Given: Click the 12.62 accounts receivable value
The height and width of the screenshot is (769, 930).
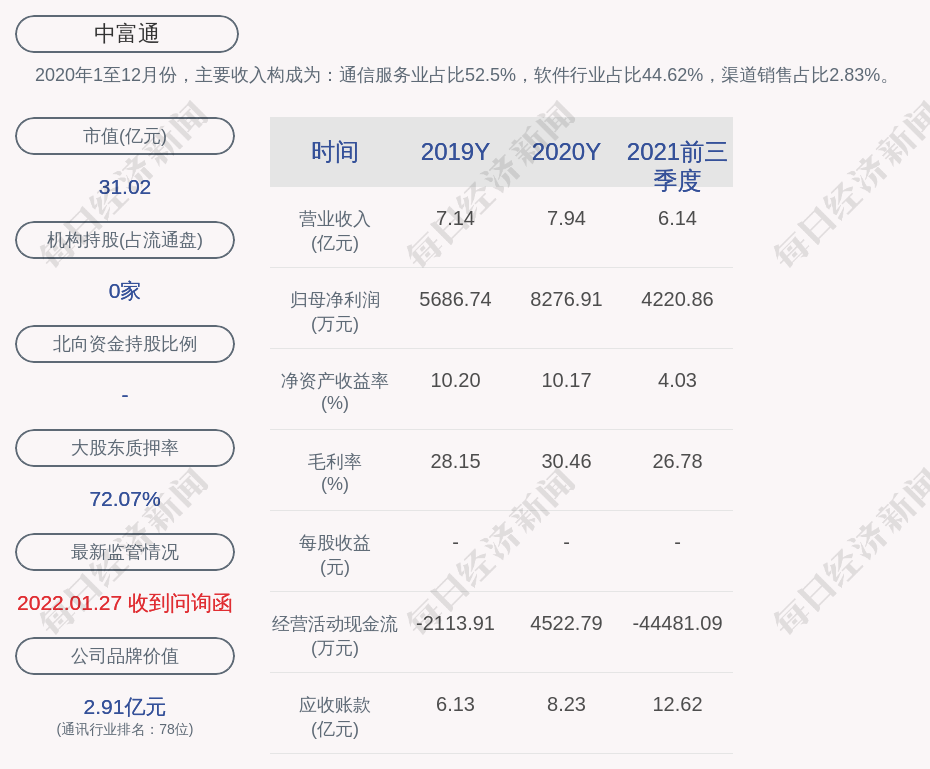Looking at the screenshot, I should [x=677, y=704].
